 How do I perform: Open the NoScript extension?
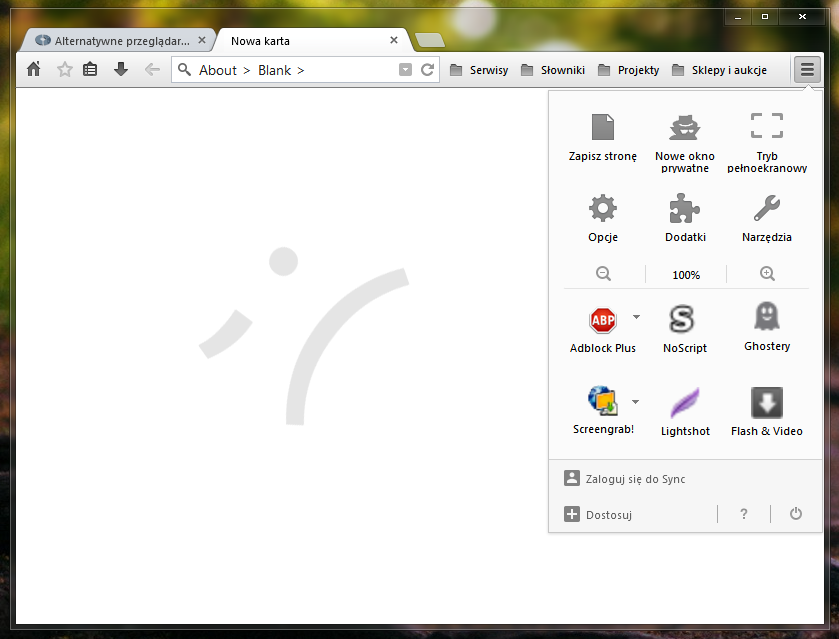[685, 329]
